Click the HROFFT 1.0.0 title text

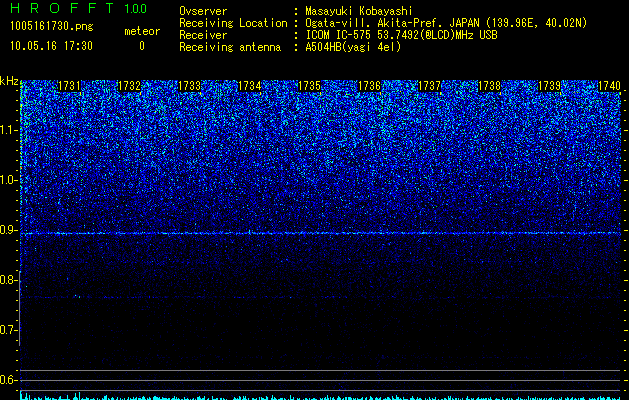point(78,8)
